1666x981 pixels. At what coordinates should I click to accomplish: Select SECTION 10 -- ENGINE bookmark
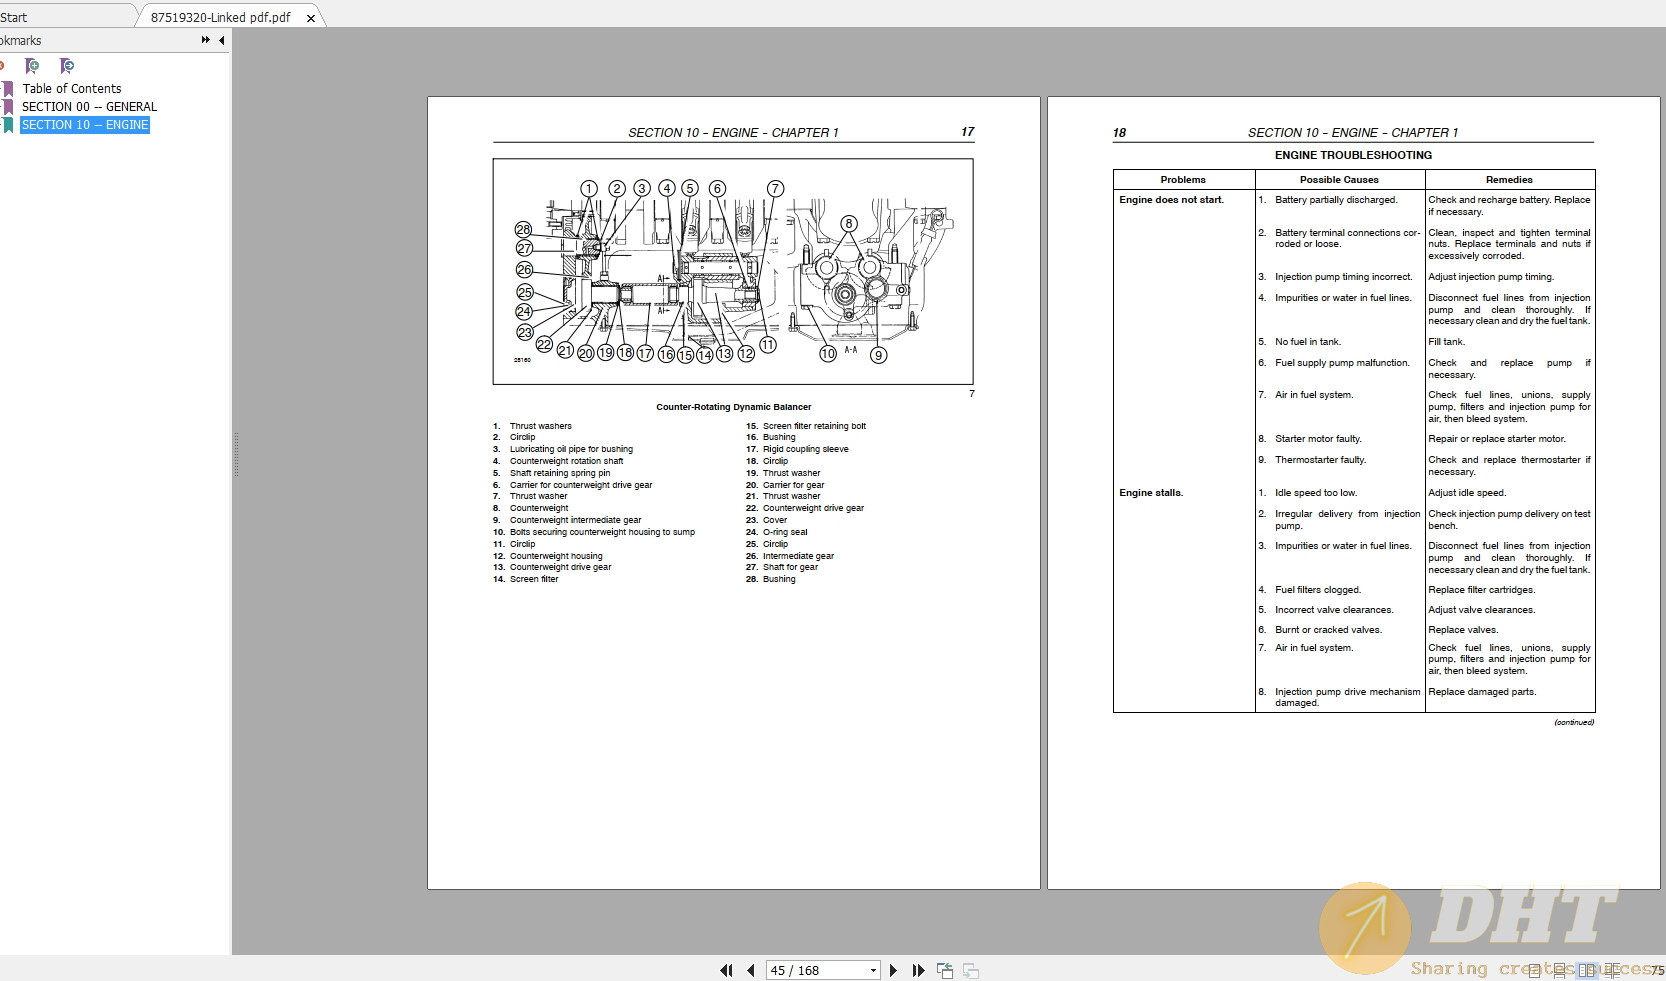pyautogui.click(x=85, y=124)
